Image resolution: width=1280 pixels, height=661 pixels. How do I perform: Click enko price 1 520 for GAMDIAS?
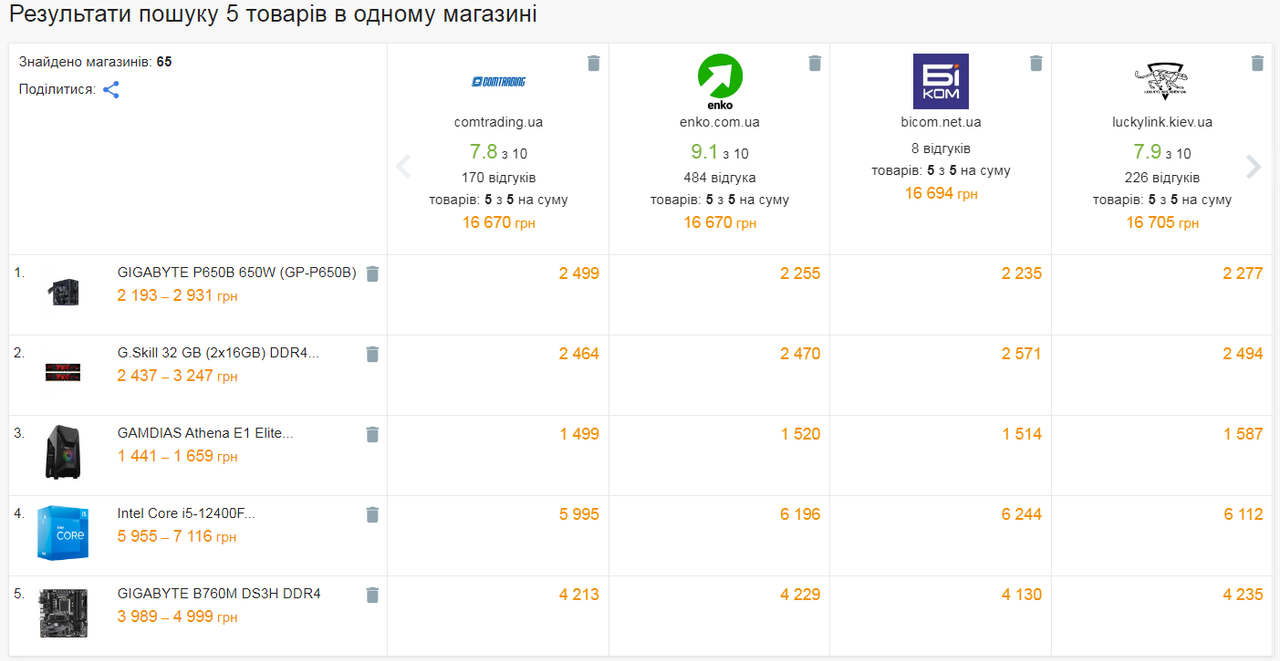pos(800,433)
